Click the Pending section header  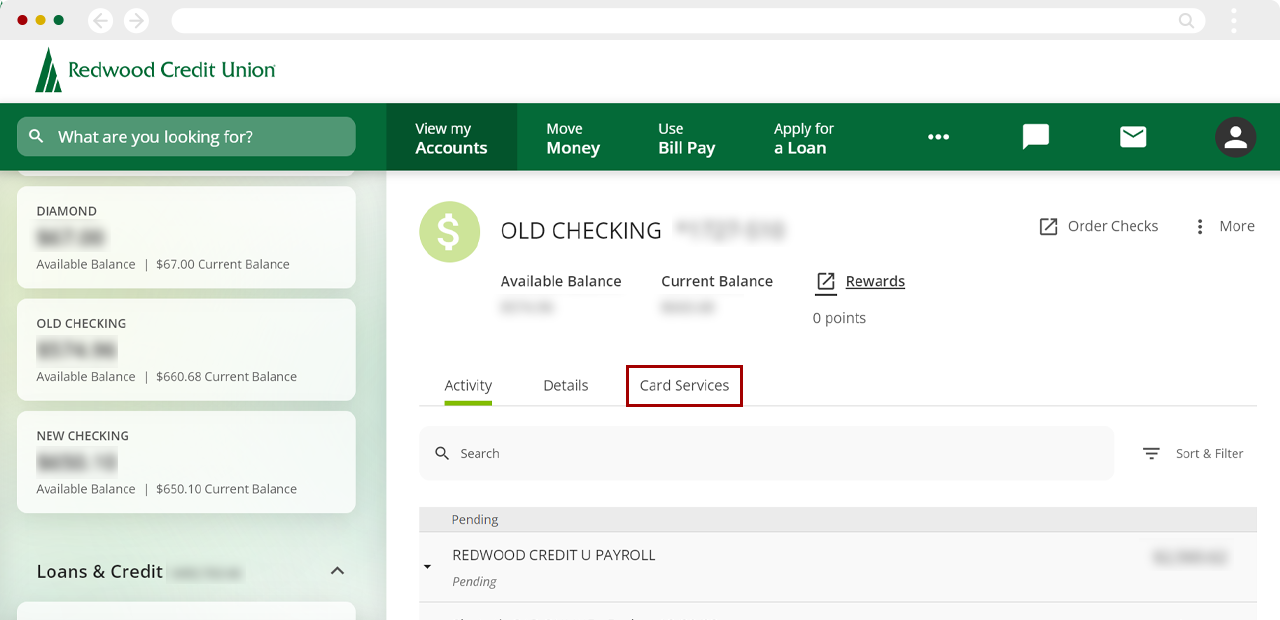[838, 519]
